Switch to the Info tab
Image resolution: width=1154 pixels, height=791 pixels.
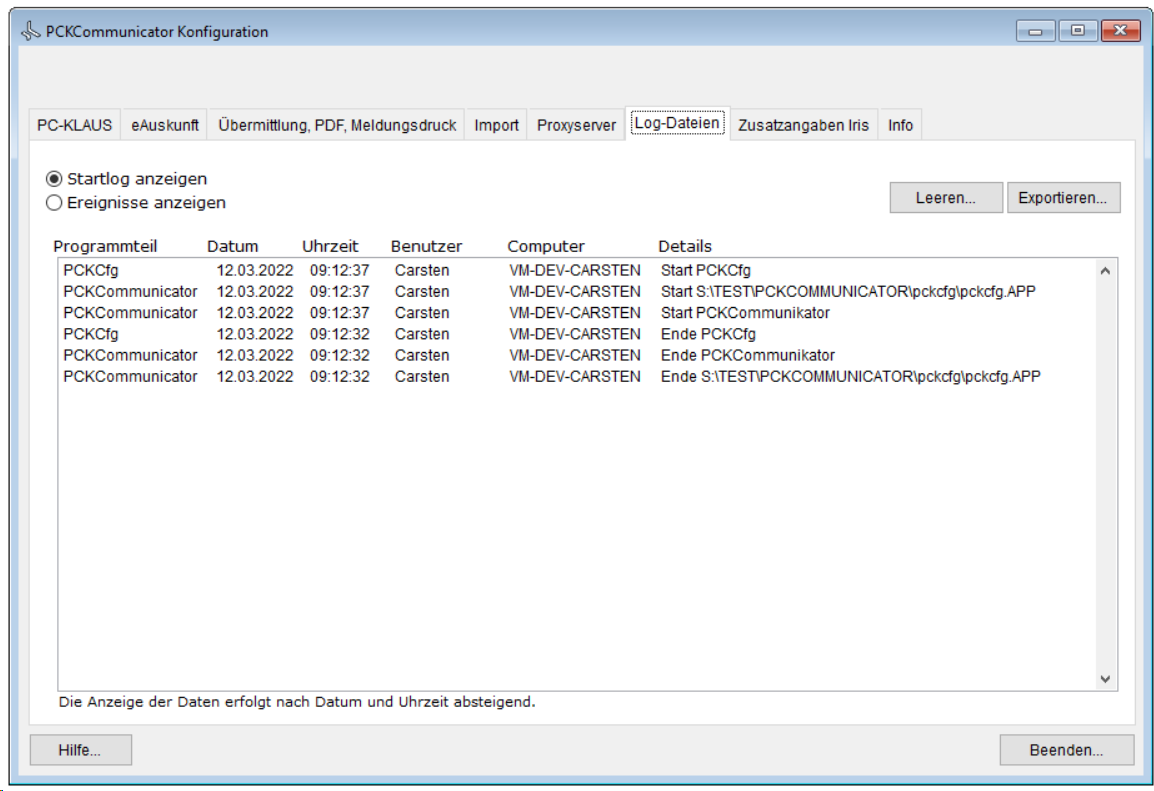(900, 125)
